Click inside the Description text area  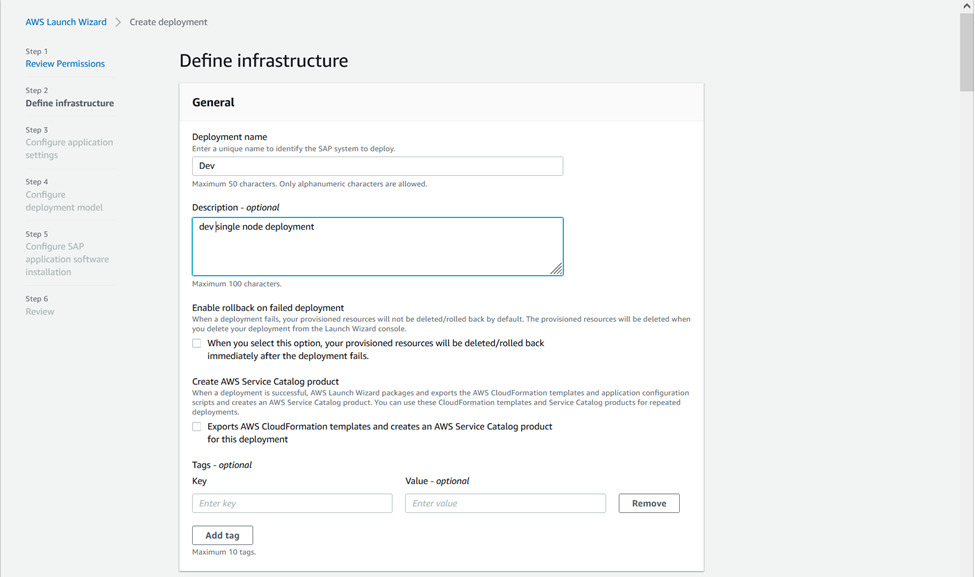pos(377,246)
